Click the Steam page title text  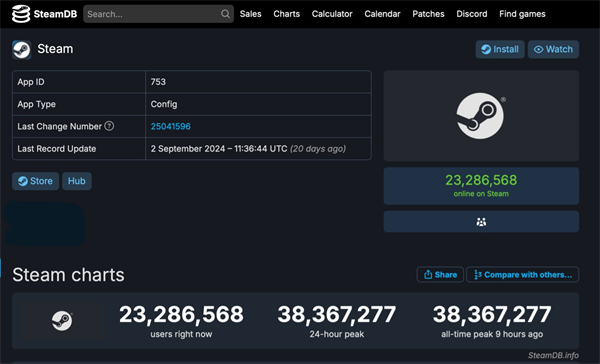(x=55, y=49)
